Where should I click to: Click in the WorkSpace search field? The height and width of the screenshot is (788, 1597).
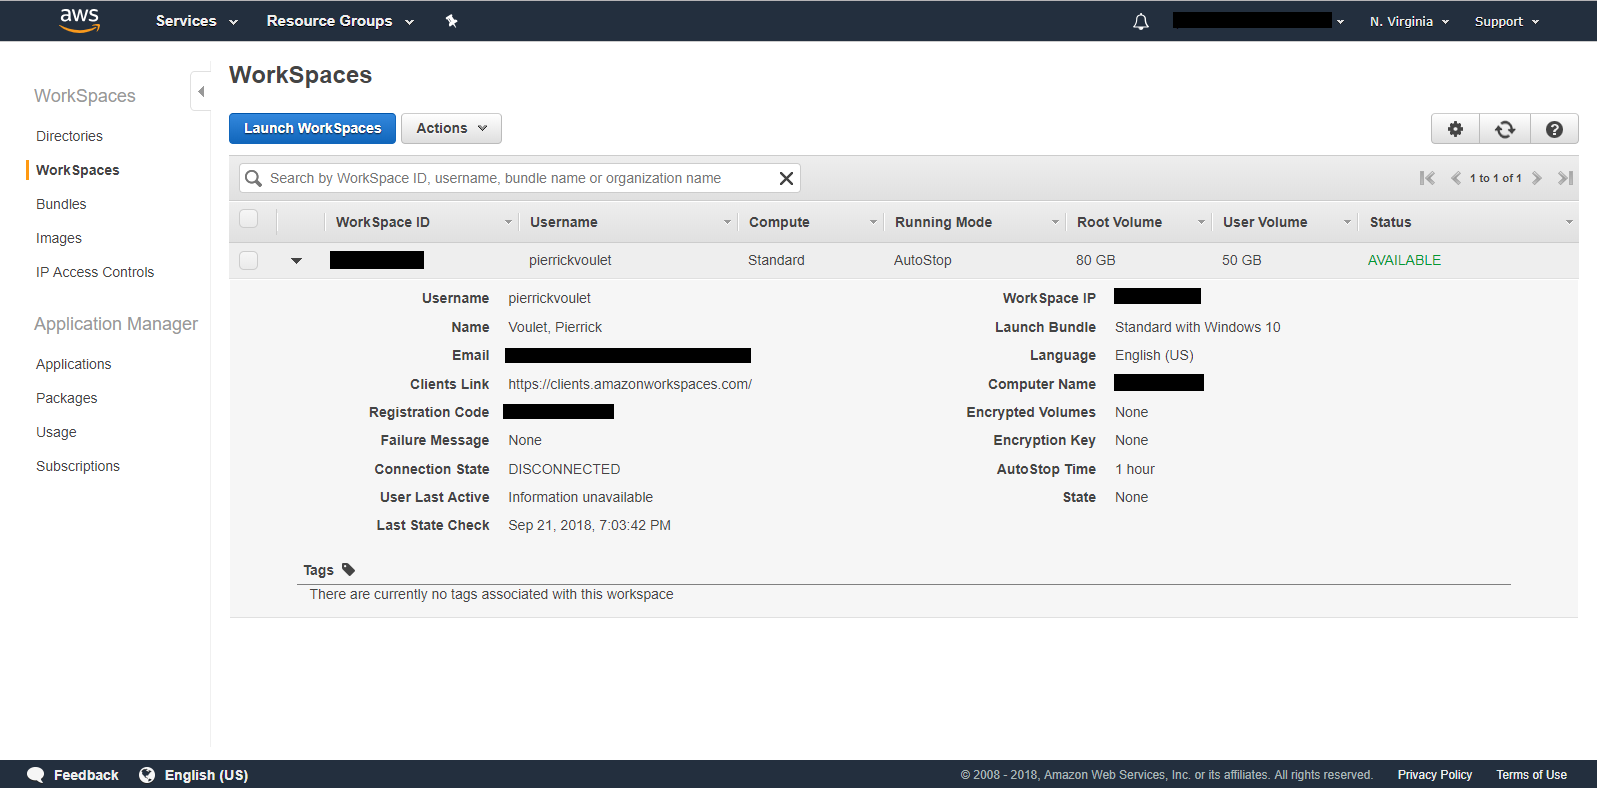(519, 178)
